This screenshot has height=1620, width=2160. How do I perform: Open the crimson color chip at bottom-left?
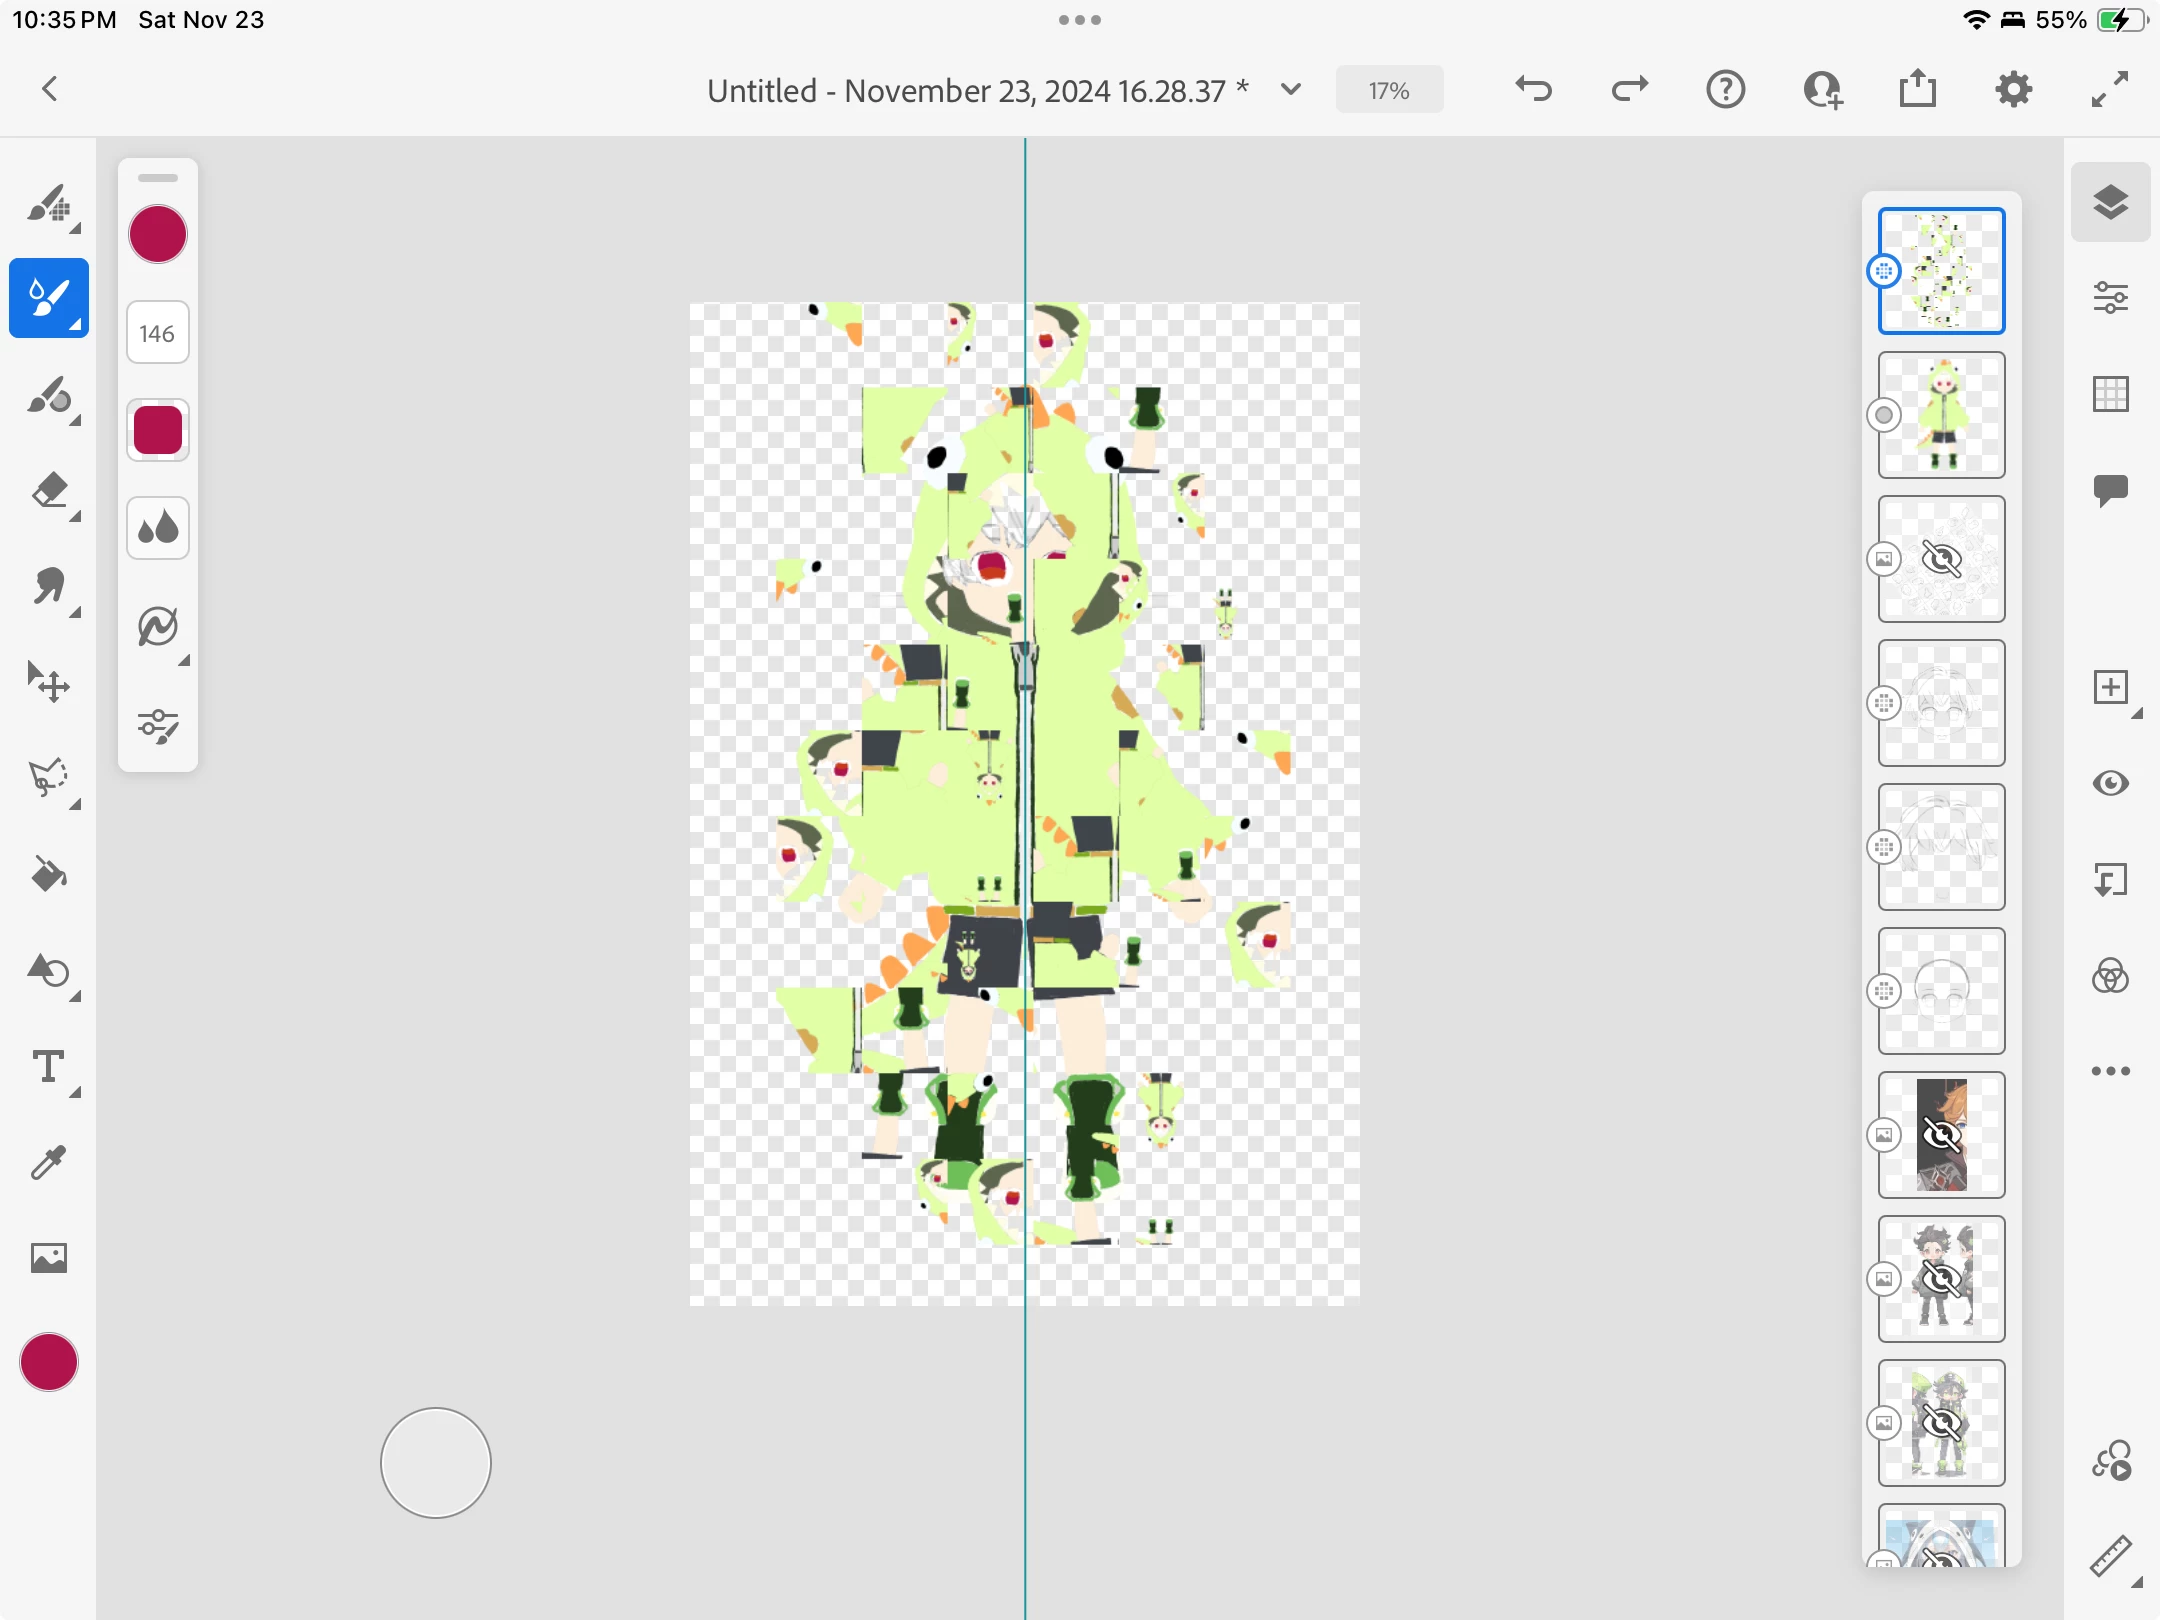tap(48, 1362)
